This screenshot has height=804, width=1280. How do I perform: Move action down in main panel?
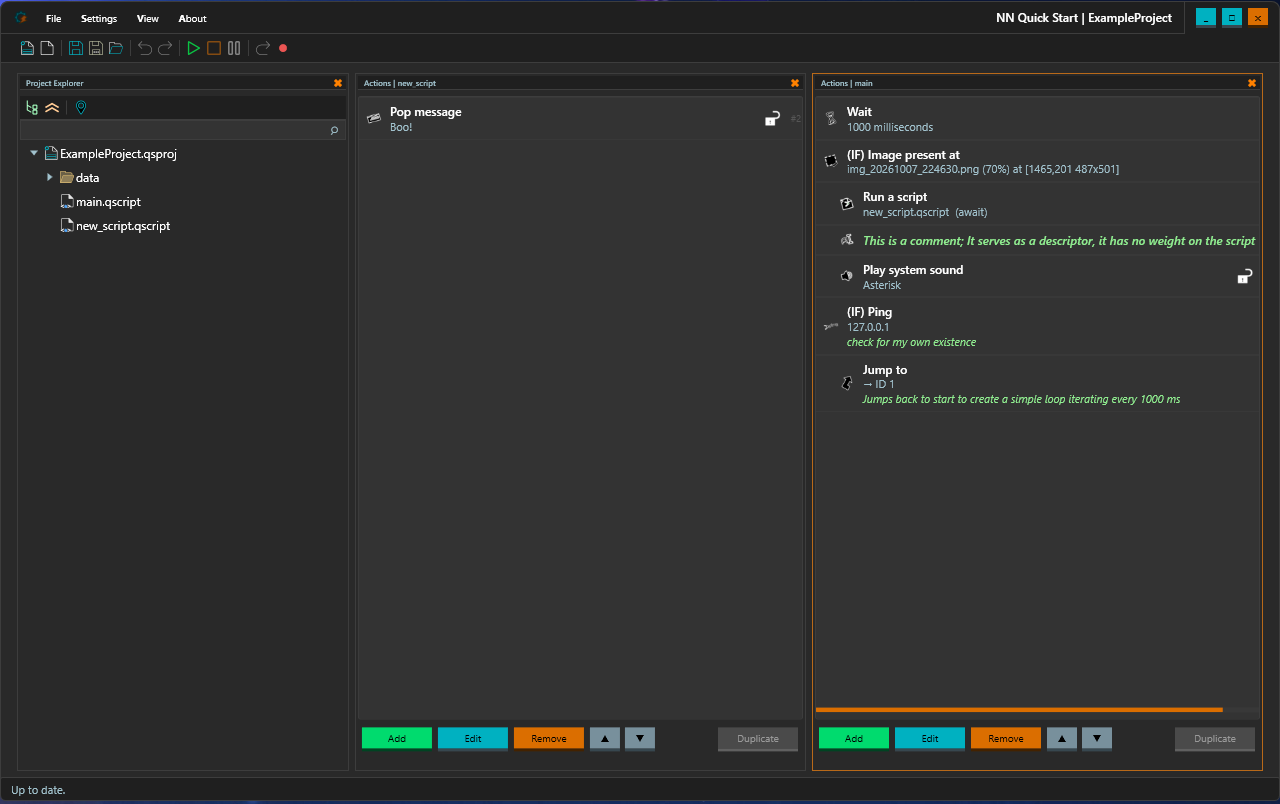click(1097, 738)
